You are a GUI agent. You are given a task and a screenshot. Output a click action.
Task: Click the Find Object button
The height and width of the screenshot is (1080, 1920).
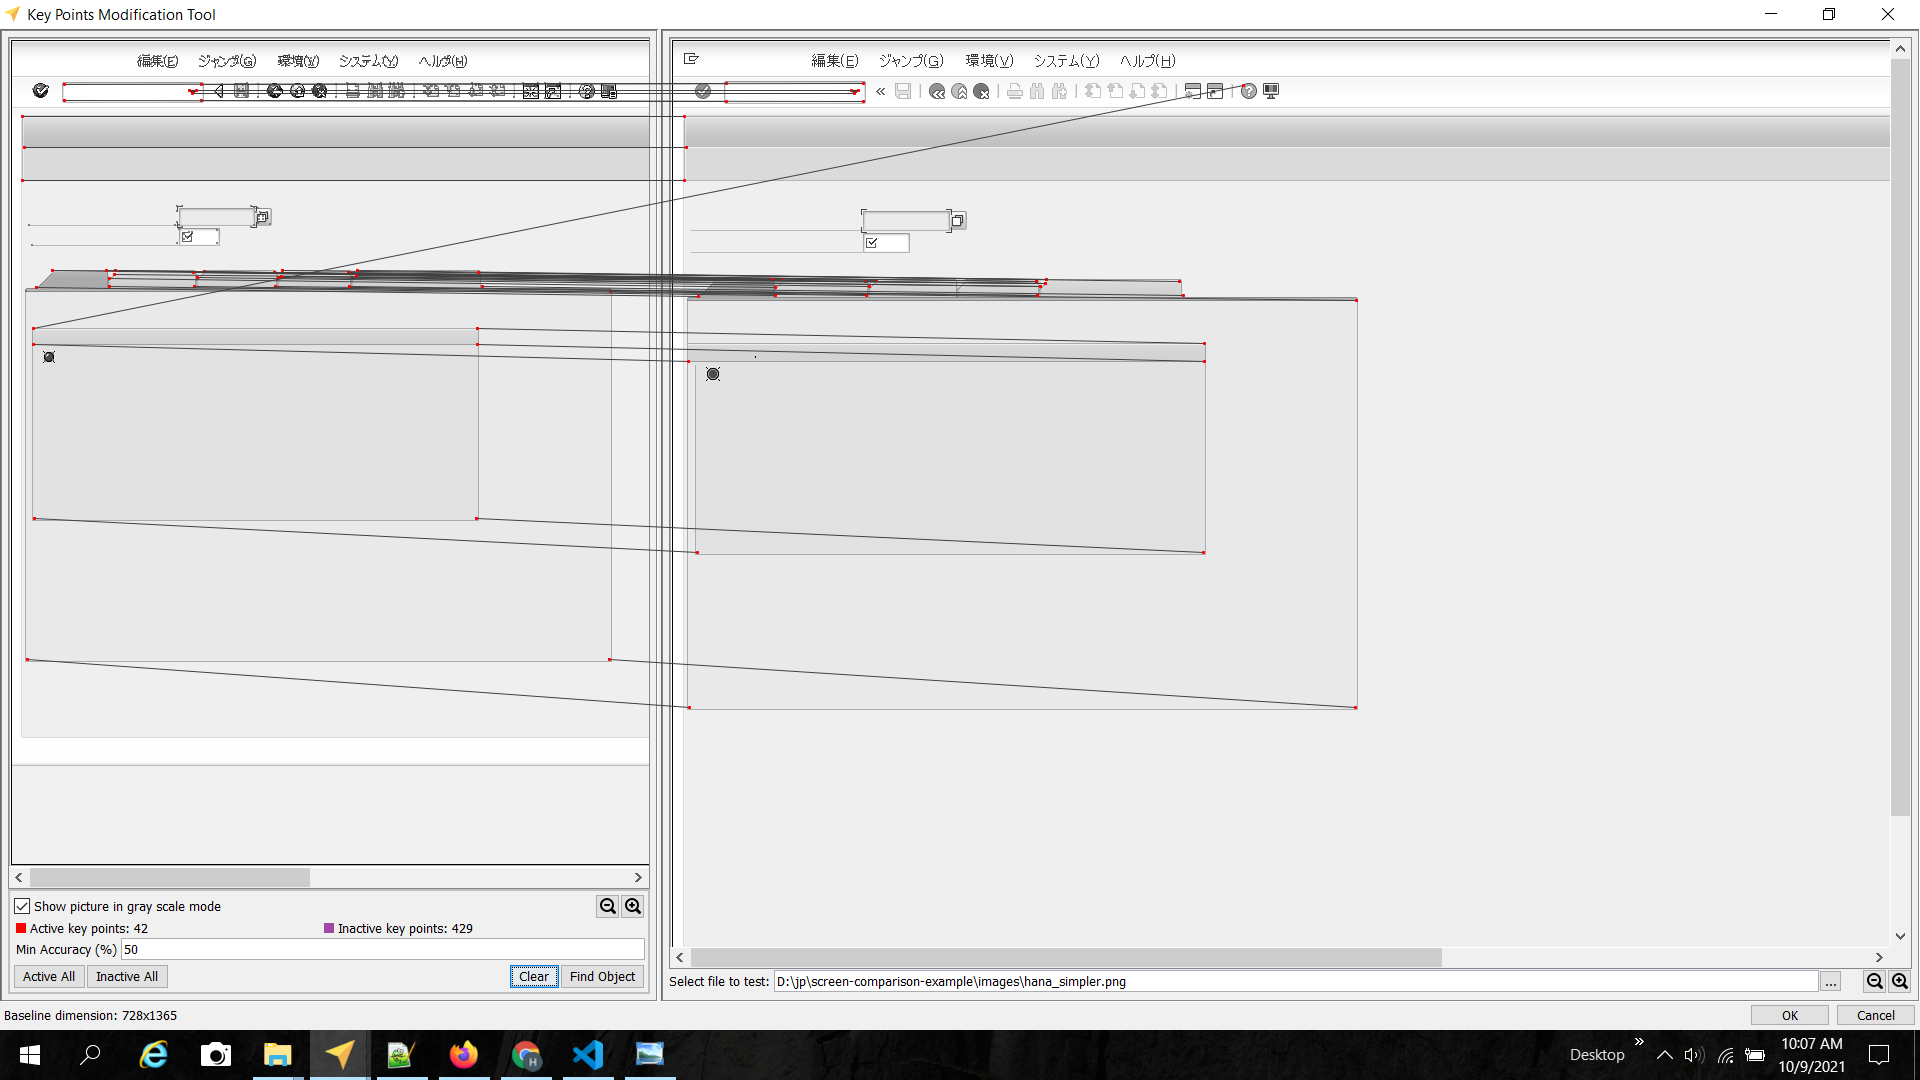point(602,977)
